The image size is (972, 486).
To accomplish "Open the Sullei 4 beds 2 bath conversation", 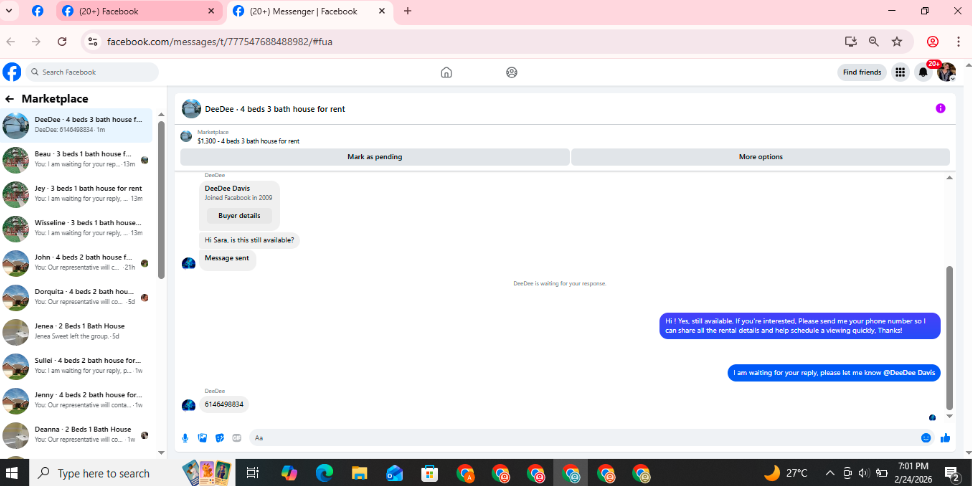I will pos(76,366).
